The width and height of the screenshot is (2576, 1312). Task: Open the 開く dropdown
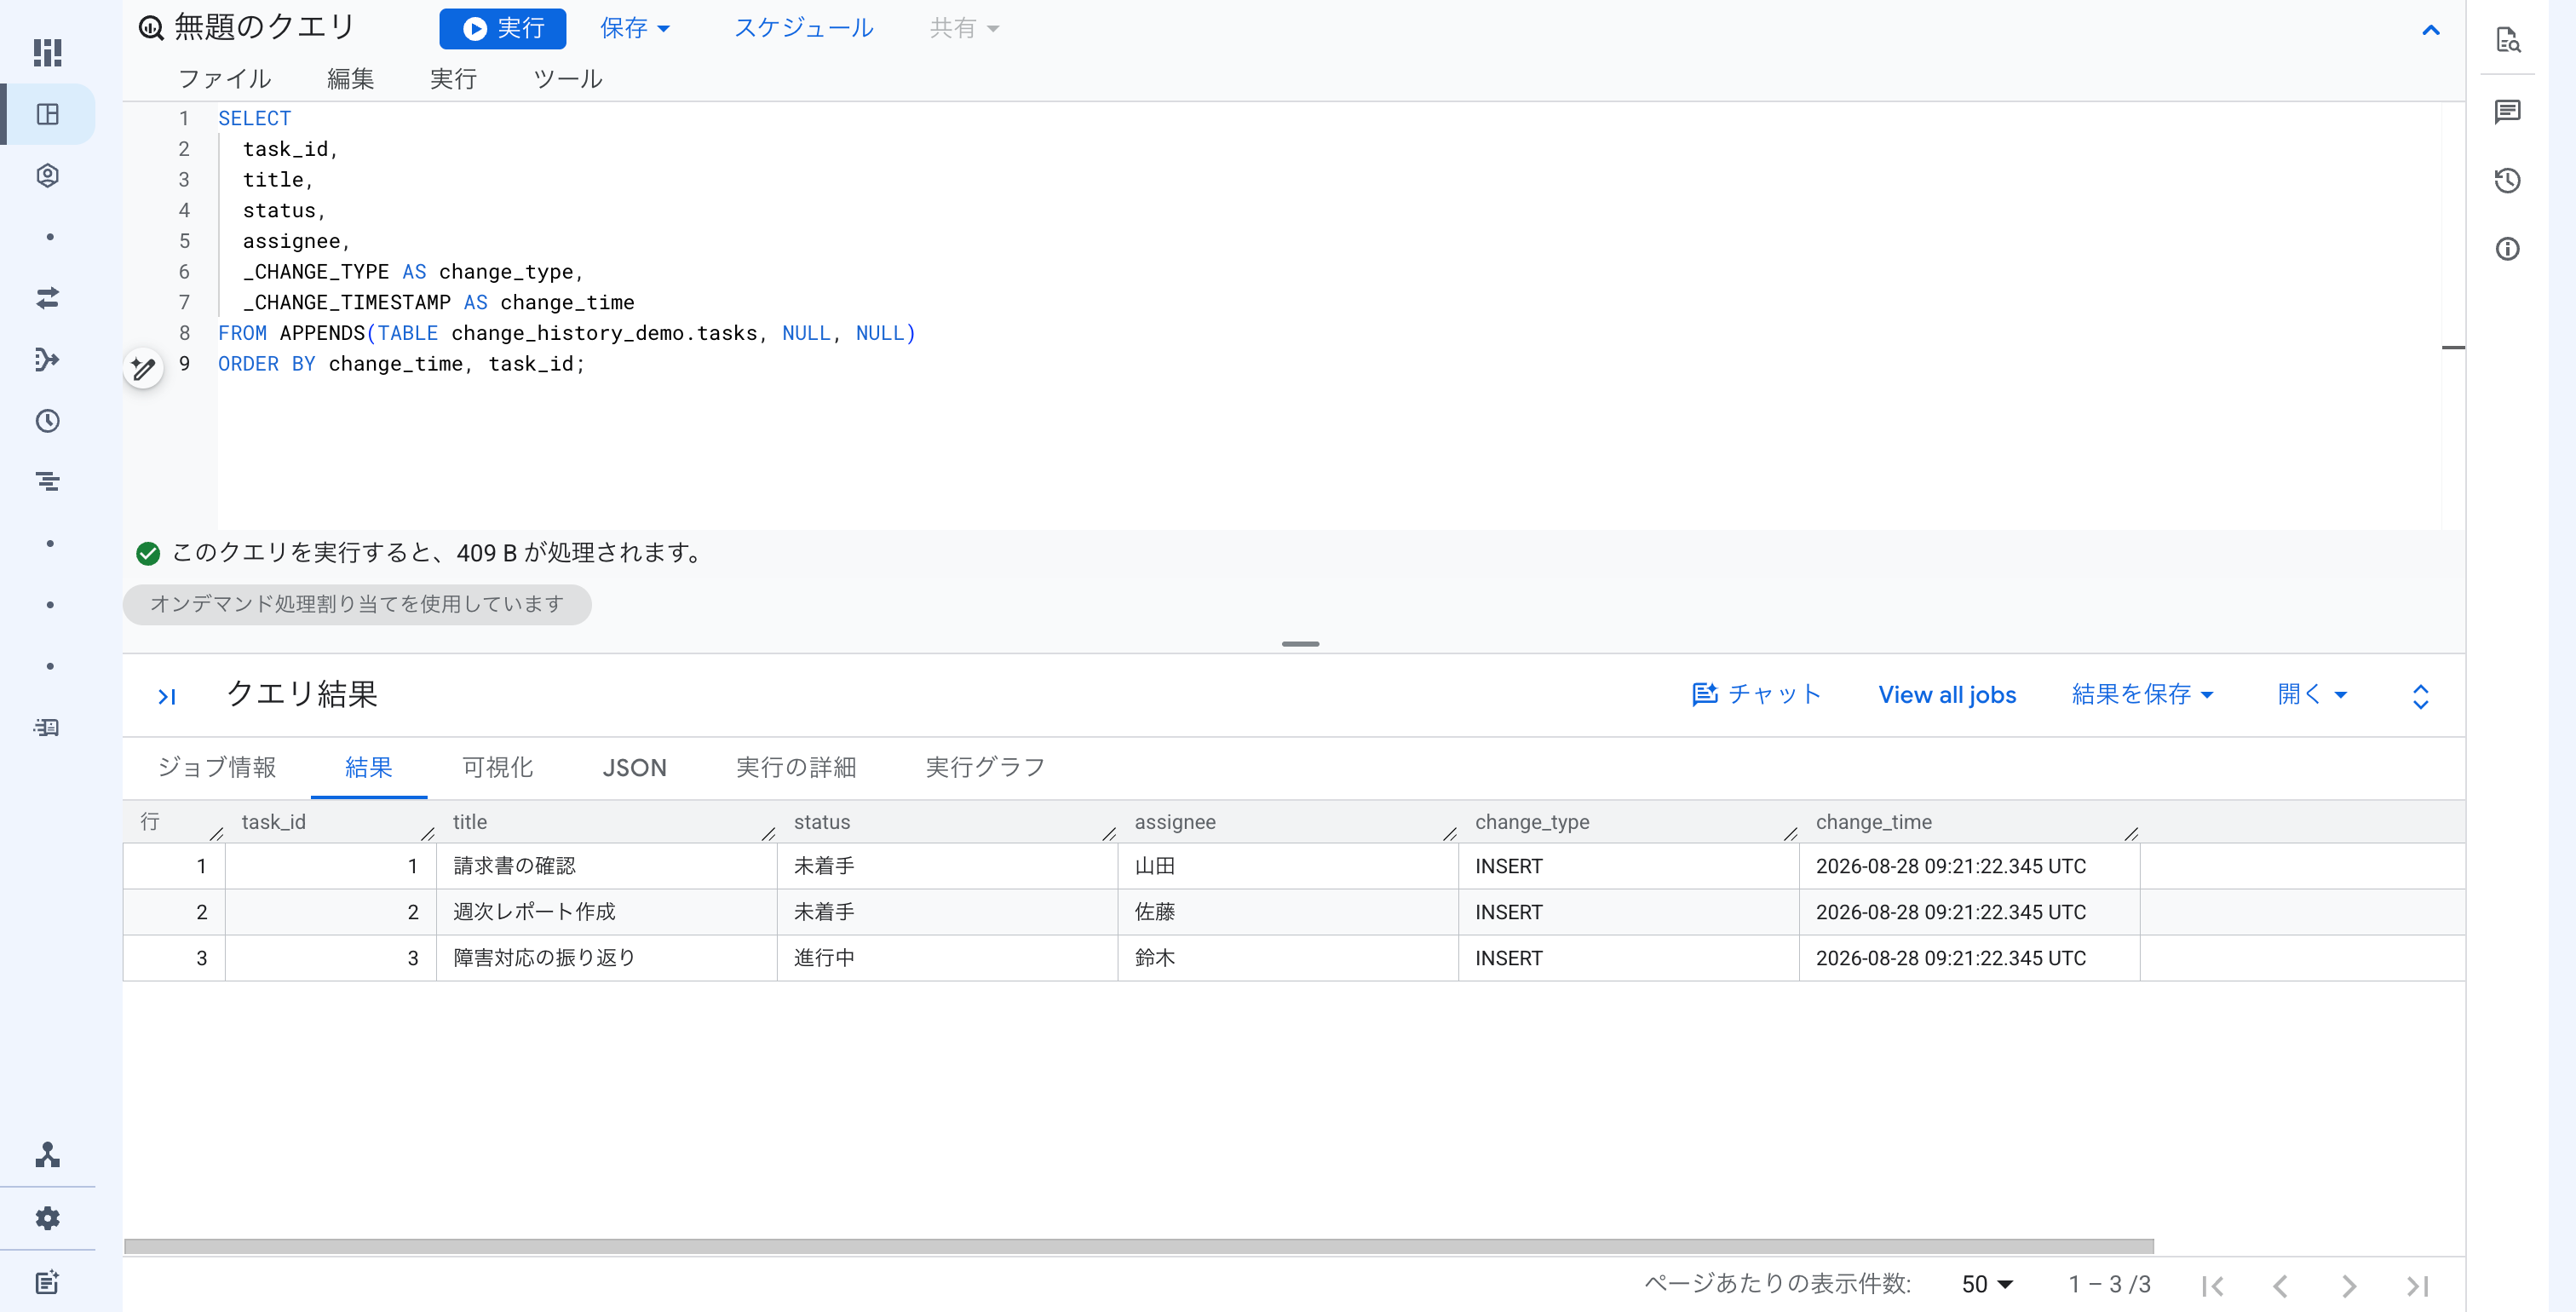(2311, 694)
